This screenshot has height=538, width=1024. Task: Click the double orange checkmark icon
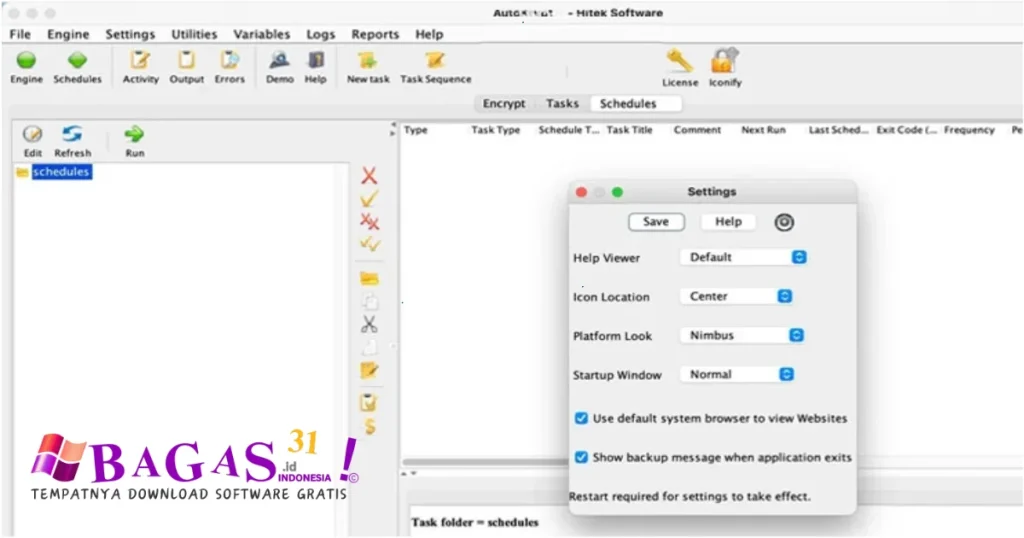point(370,244)
